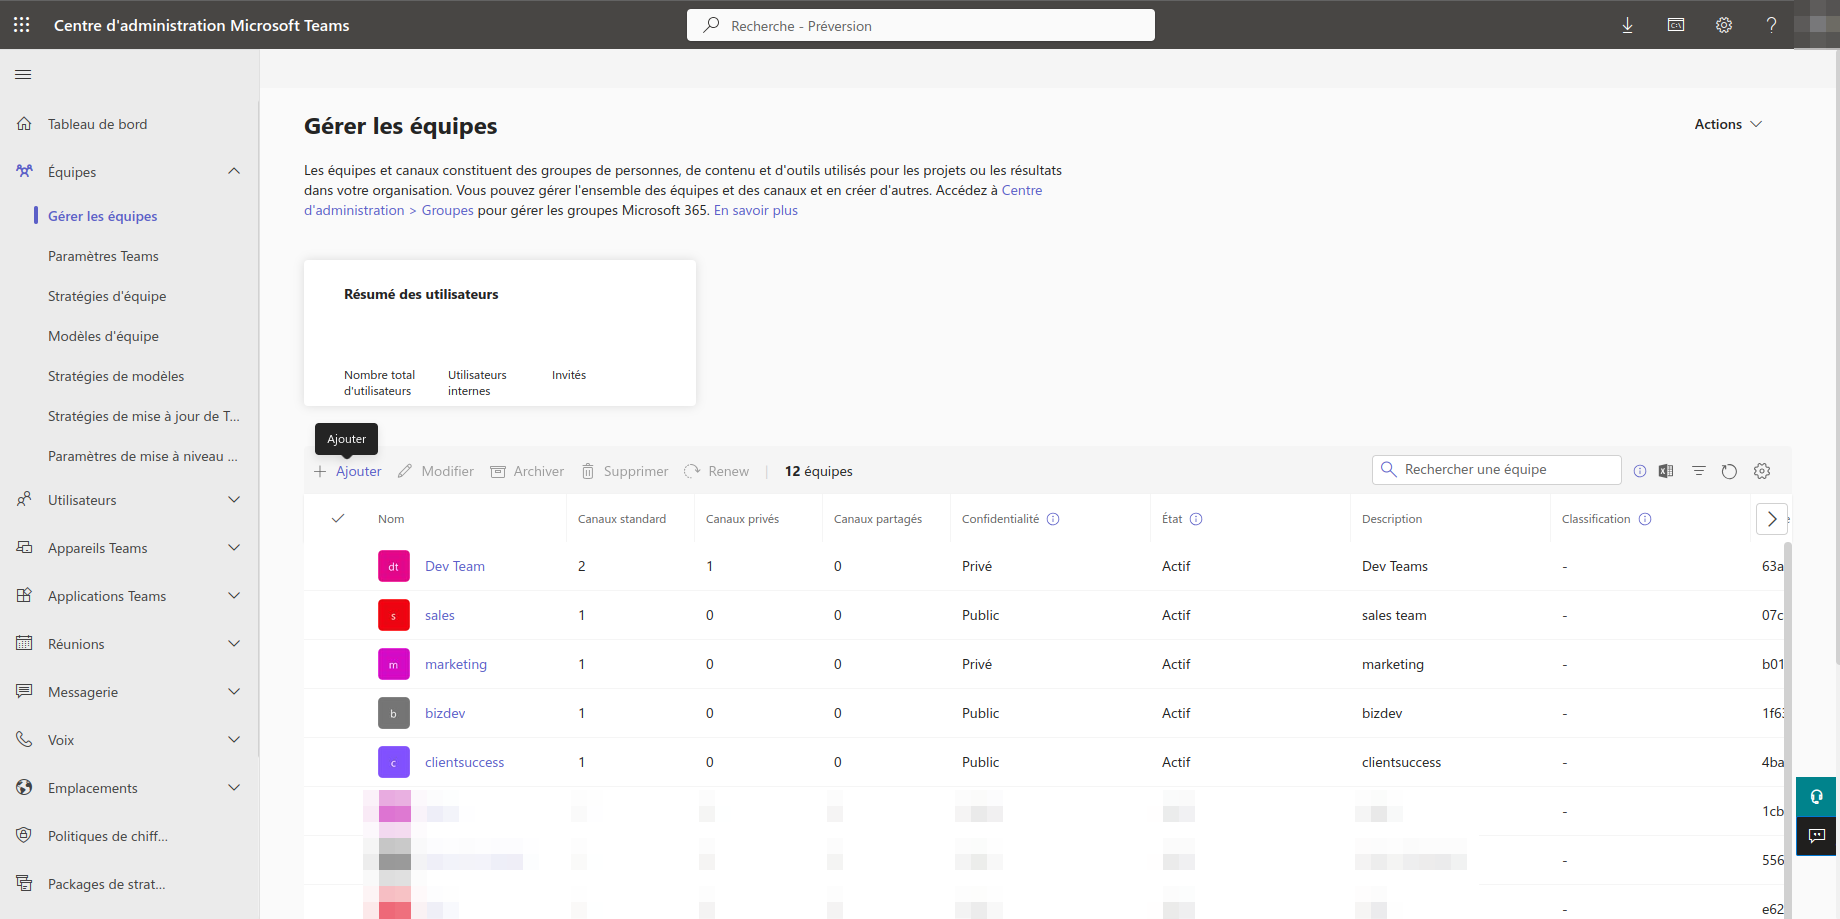Collapse the hamburger navigation menu

[23, 75]
